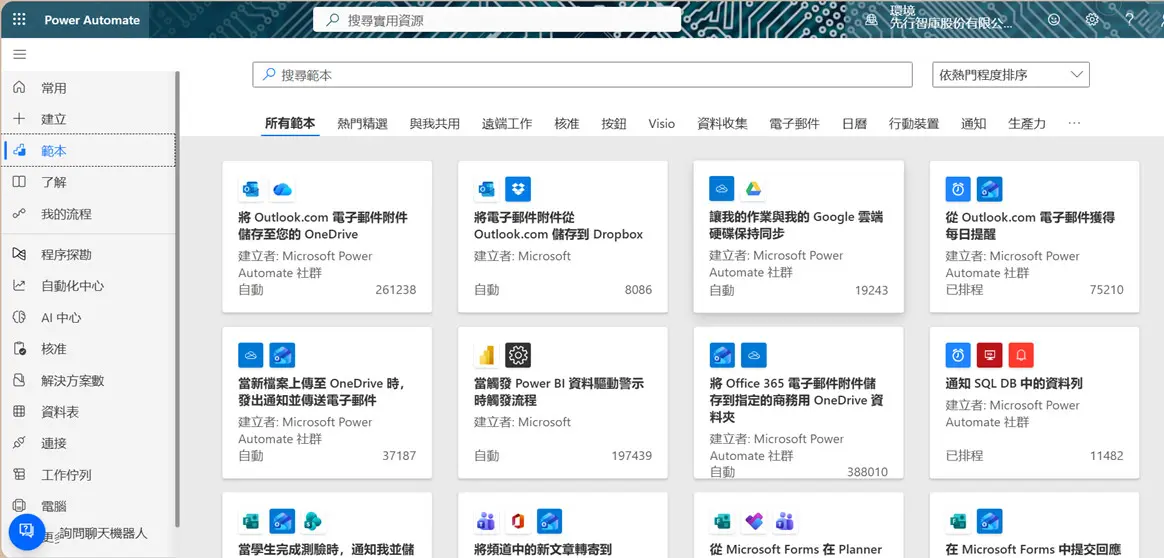Click the sidebar vertical scrollbar

pos(177,297)
